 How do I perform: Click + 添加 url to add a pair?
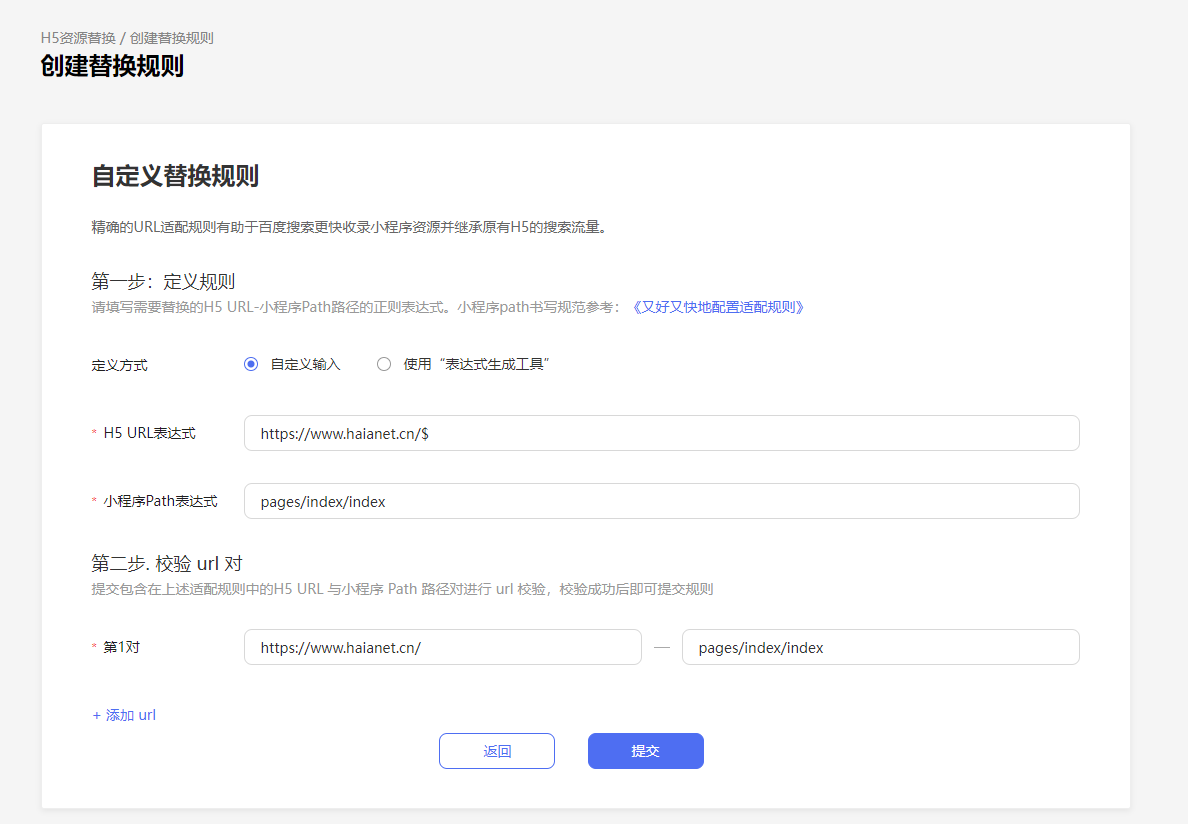click(x=124, y=715)
